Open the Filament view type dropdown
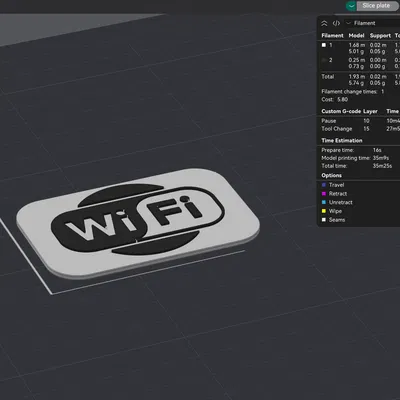This screenshot has height=400, width=400. point(361,23)
